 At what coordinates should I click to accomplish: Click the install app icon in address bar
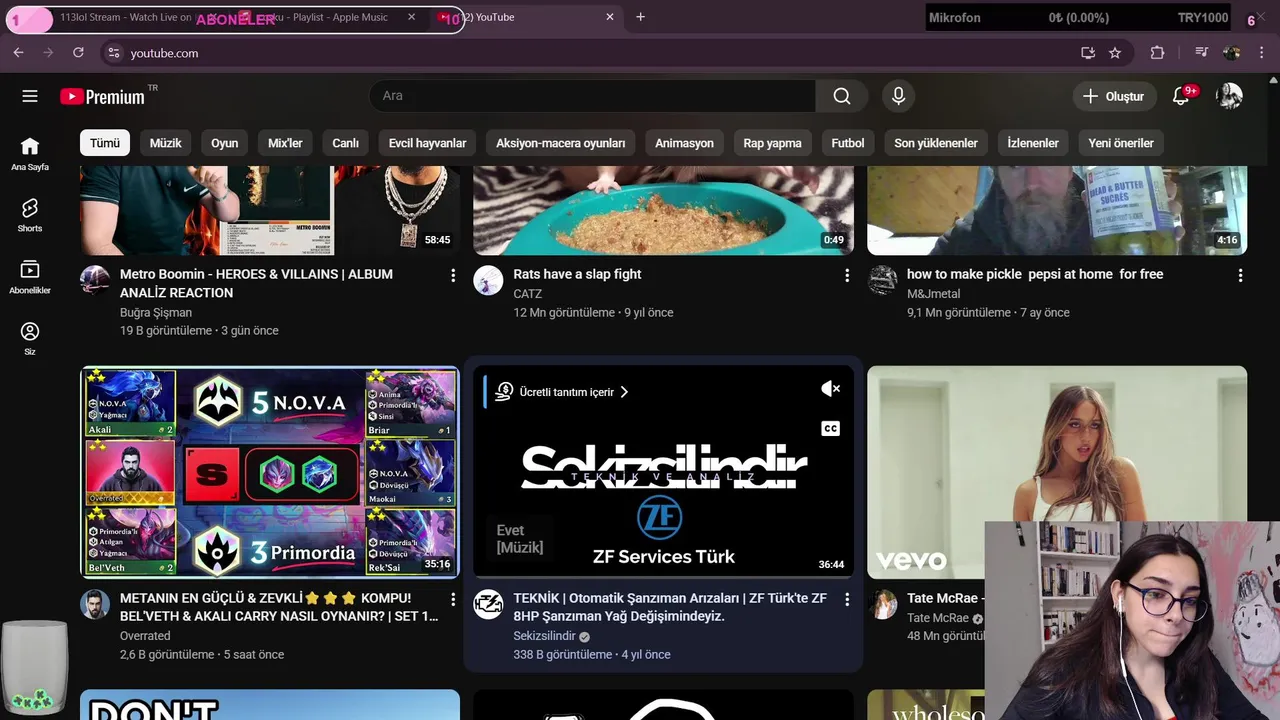(x=1088, y=53)
